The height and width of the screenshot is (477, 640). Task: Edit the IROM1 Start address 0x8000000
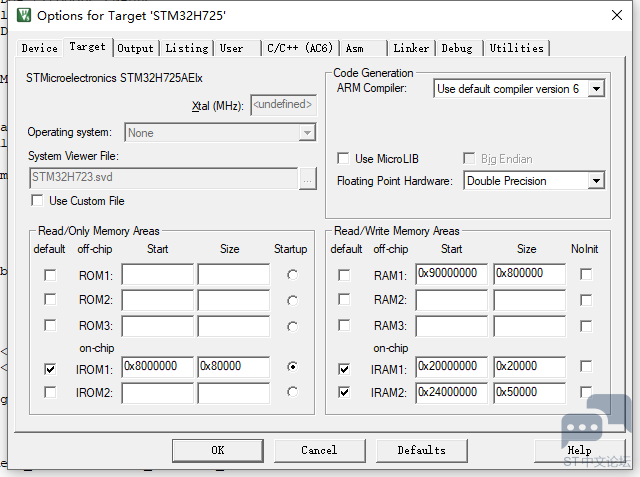pos(157,367)
